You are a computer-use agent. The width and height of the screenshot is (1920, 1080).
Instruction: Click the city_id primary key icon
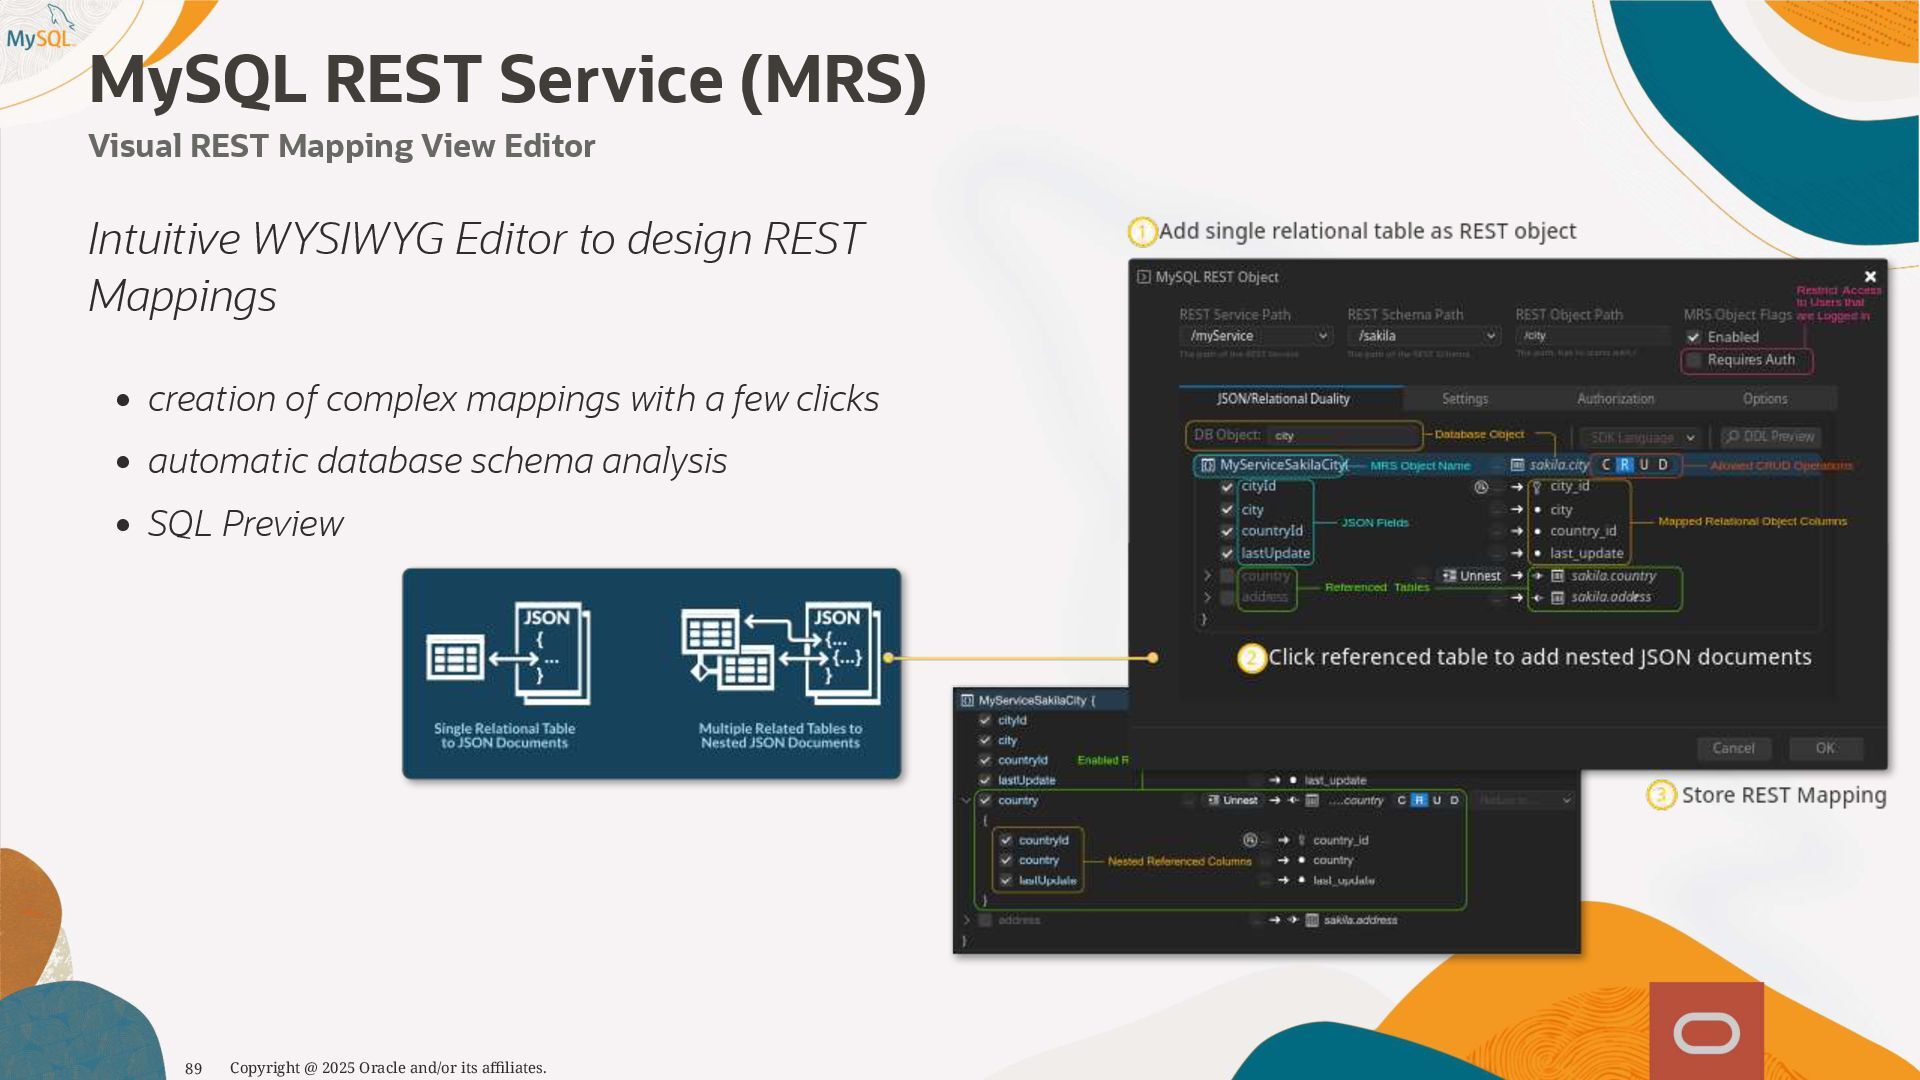click(x=1537, y=487)
